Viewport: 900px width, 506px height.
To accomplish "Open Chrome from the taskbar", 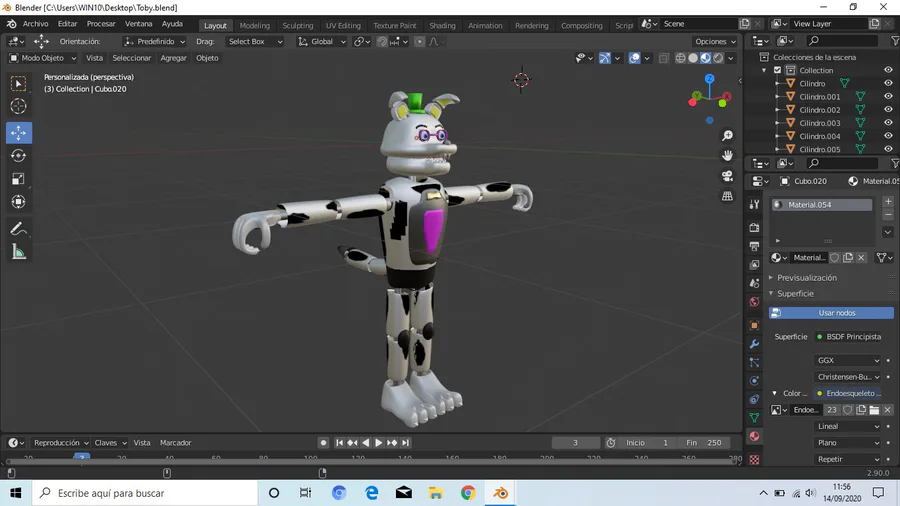I will click(x=468, y=493).
